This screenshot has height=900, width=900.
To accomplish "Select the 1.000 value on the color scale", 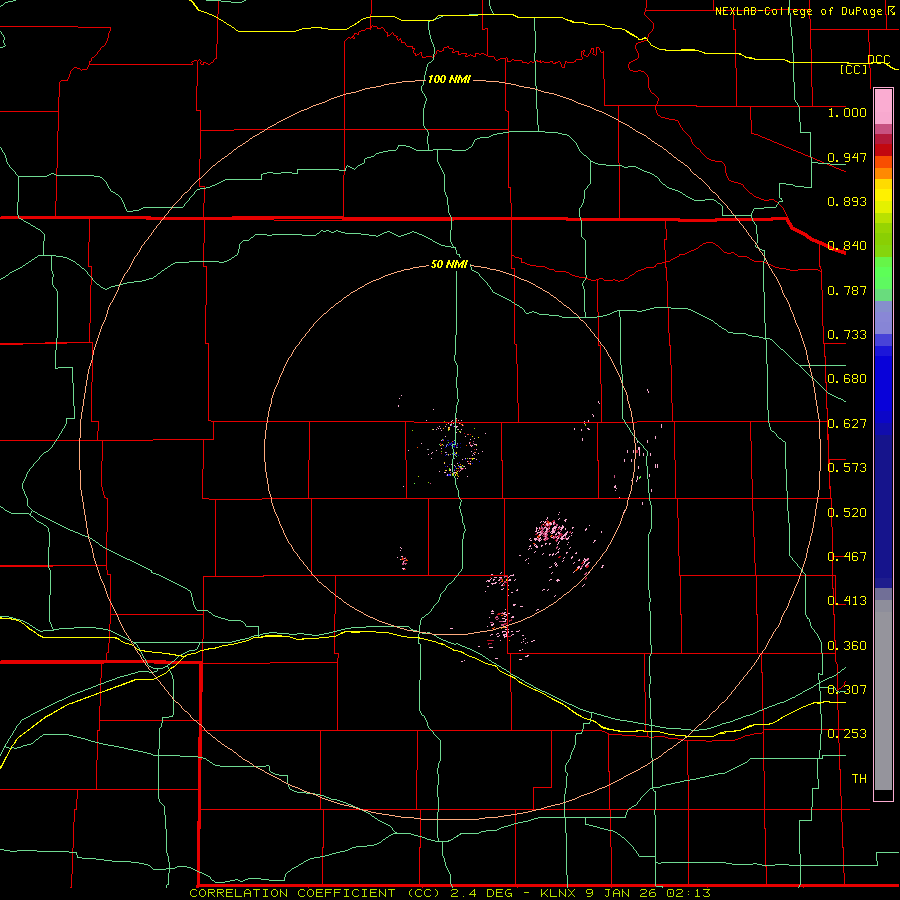I will [847, 112].
